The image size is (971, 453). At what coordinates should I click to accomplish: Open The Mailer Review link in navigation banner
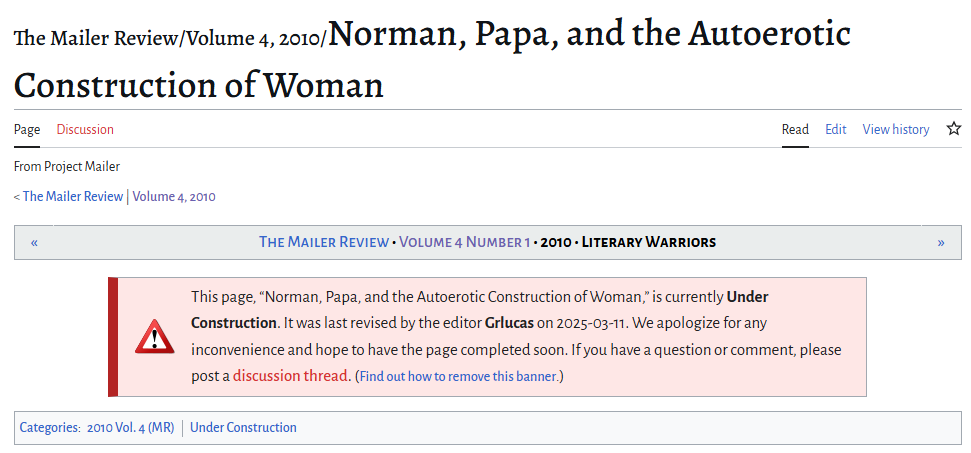click(x=323, y=242)
